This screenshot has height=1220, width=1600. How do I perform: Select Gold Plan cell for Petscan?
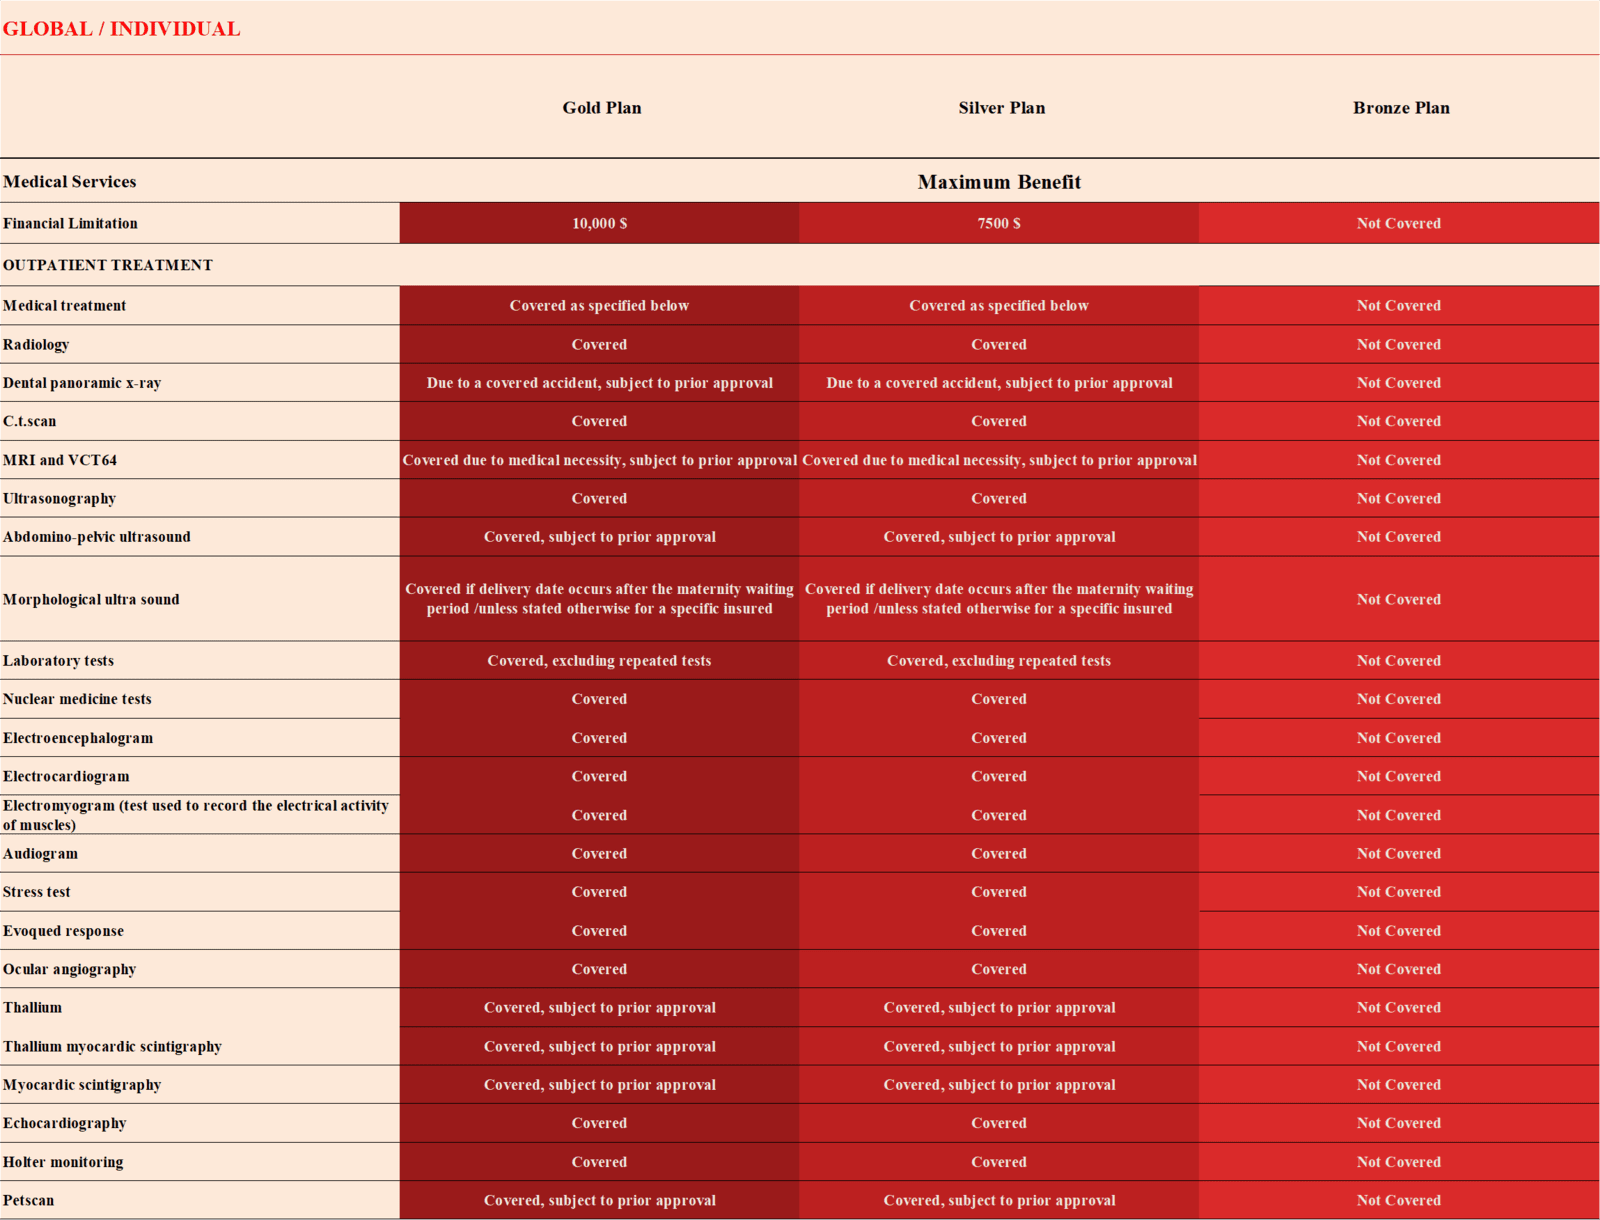pos(599,1201)
